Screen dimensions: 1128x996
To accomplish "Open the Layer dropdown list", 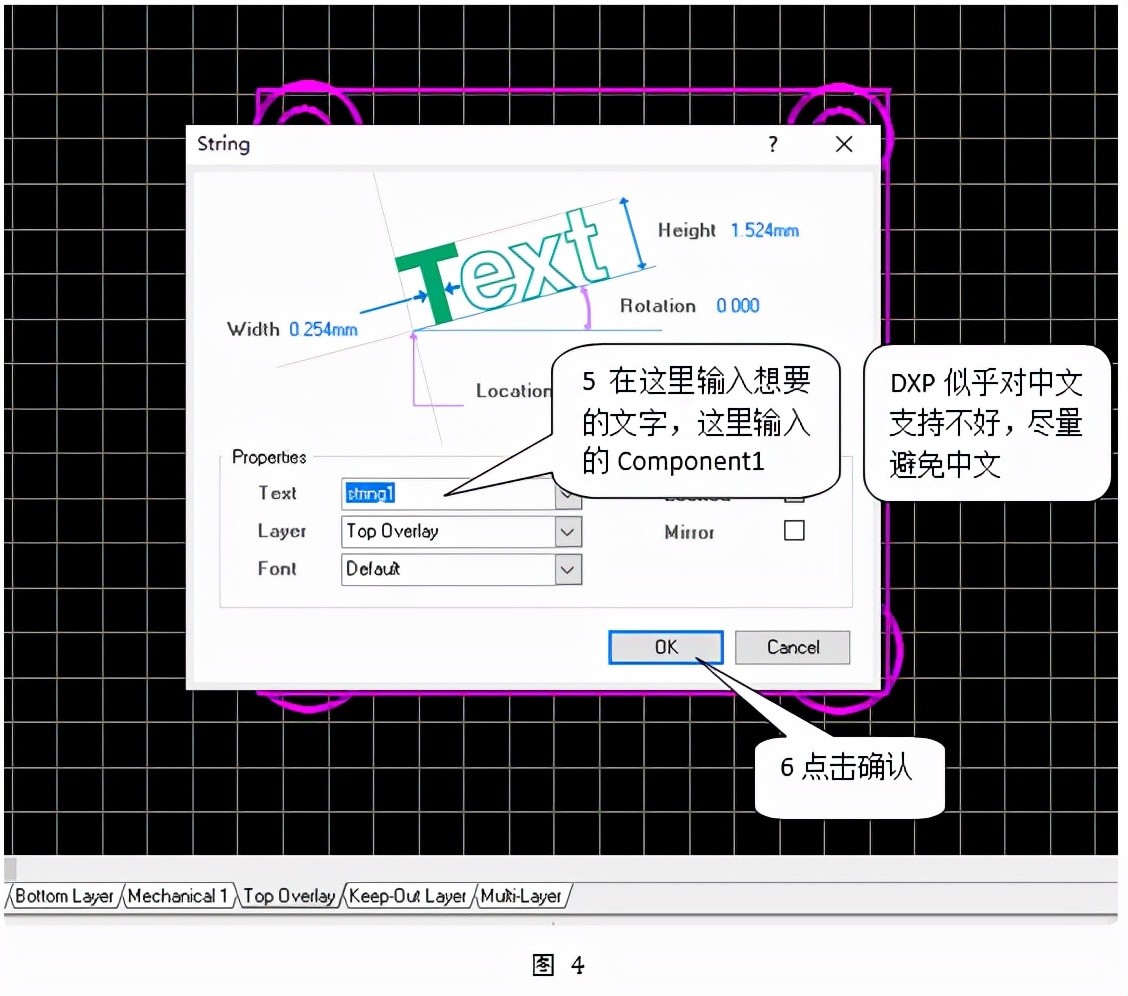I will [567, 531].
